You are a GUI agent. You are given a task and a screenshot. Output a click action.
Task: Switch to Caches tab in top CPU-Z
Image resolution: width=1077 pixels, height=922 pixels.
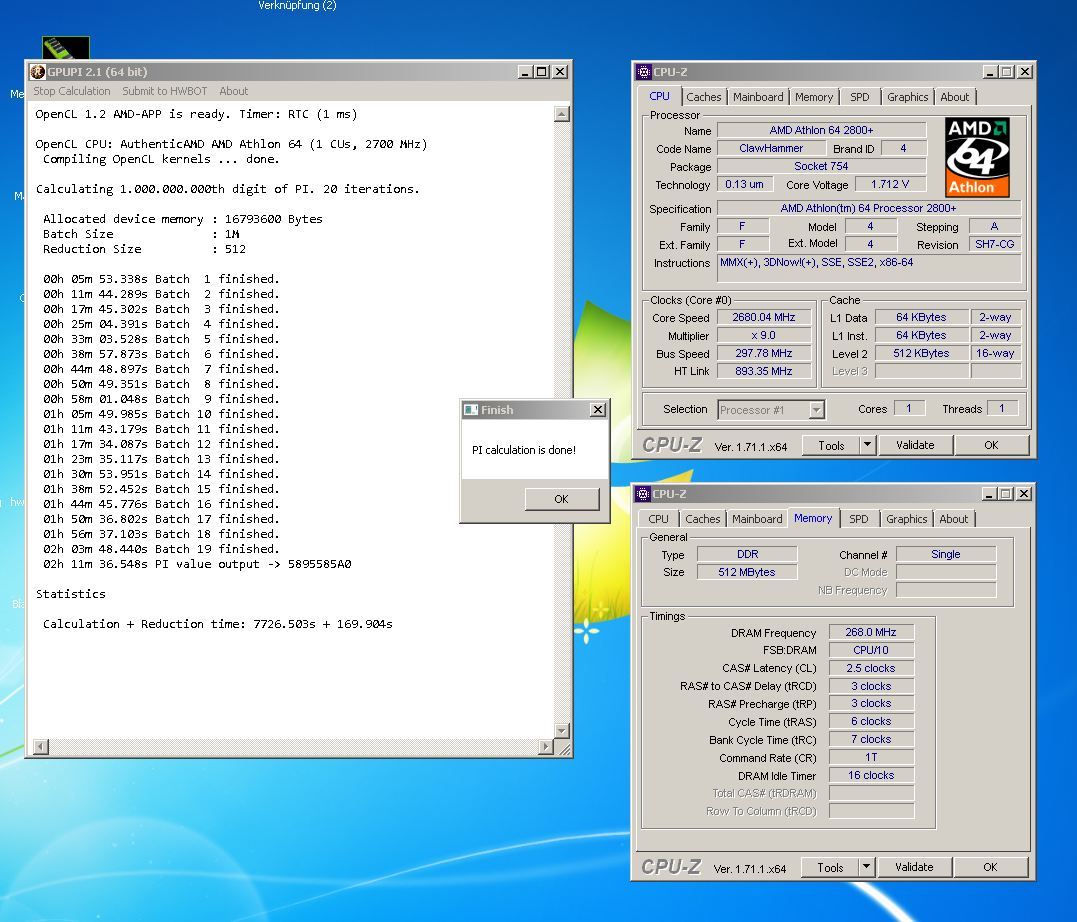pos(703,97)
